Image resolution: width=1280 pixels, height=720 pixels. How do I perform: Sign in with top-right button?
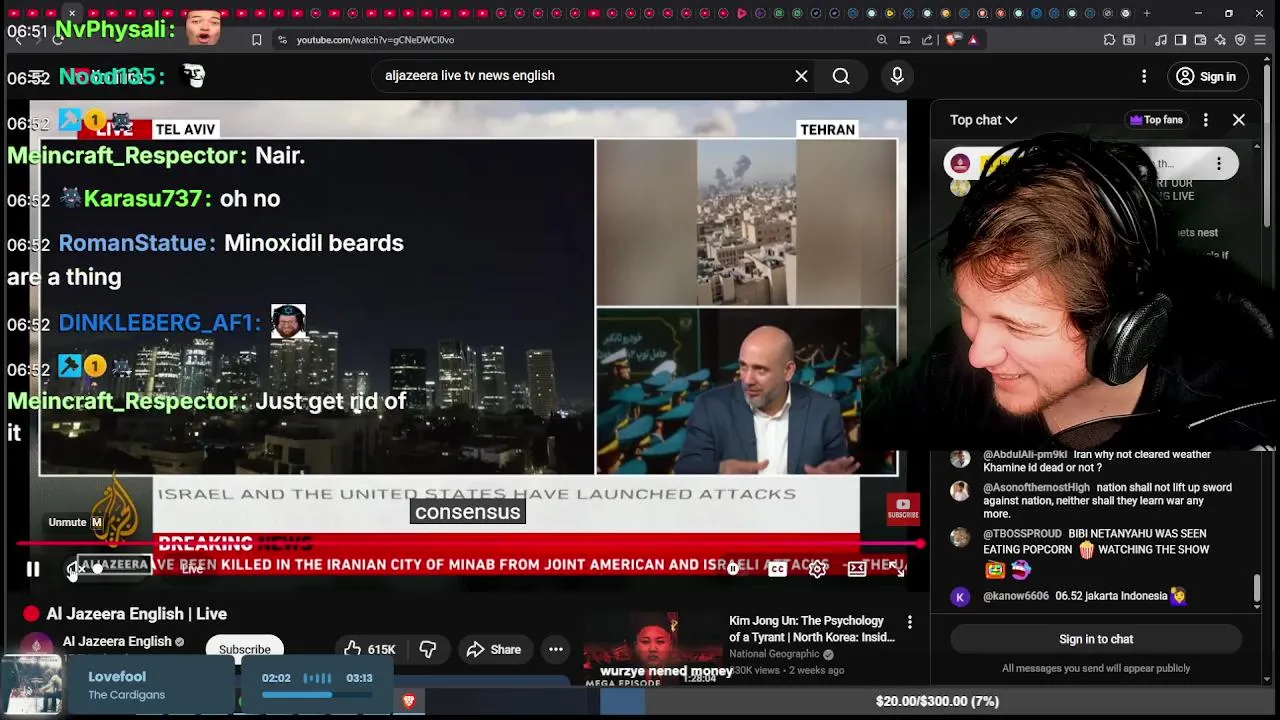(1206, 76)
